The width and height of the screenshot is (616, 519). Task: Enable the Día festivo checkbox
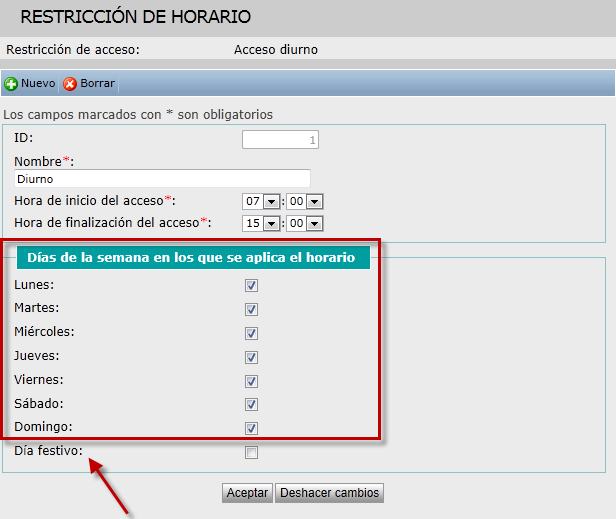click(x=251, y=452)
